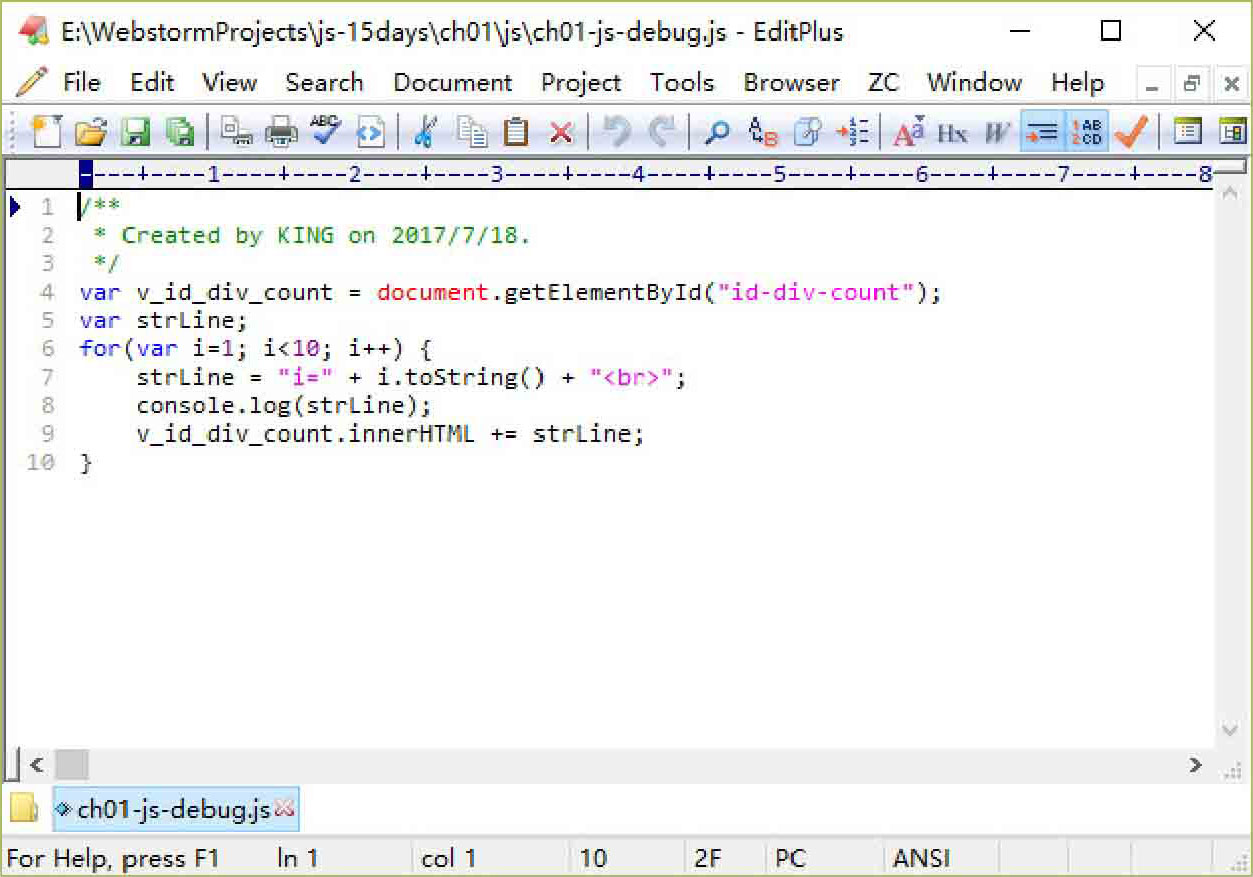The image size is (1253, 877).
Task: Click the orange check mark icon
Action: [x=1131, y=132]
